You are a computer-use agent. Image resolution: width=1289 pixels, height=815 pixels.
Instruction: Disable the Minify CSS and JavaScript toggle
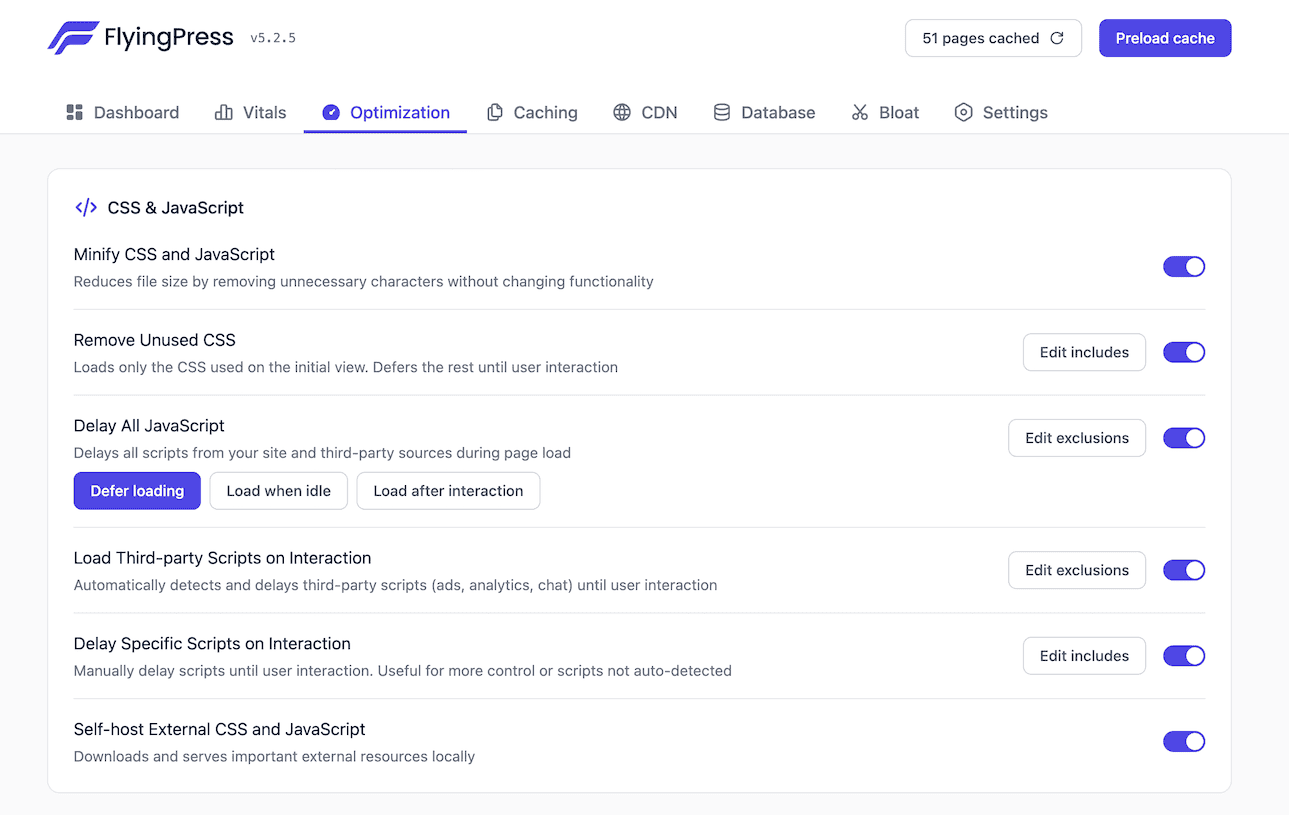(x=1184, y=266)
